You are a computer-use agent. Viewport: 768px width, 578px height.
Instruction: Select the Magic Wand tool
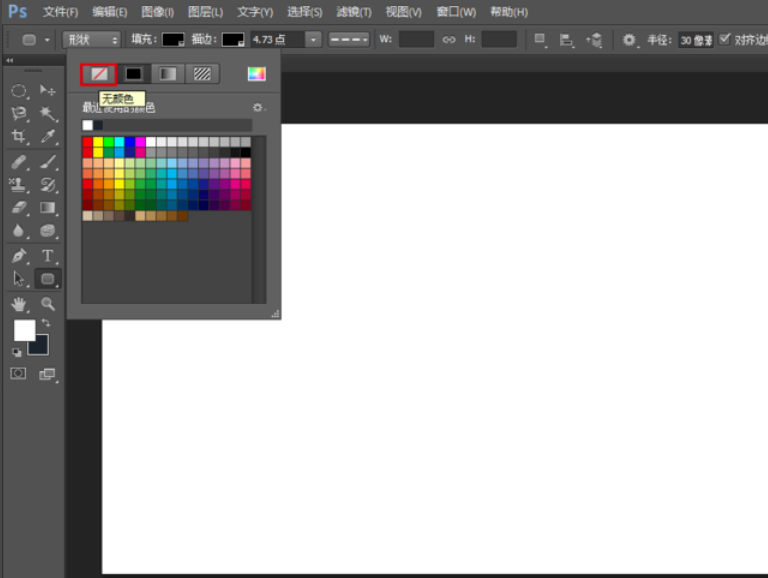click(48, 114)
